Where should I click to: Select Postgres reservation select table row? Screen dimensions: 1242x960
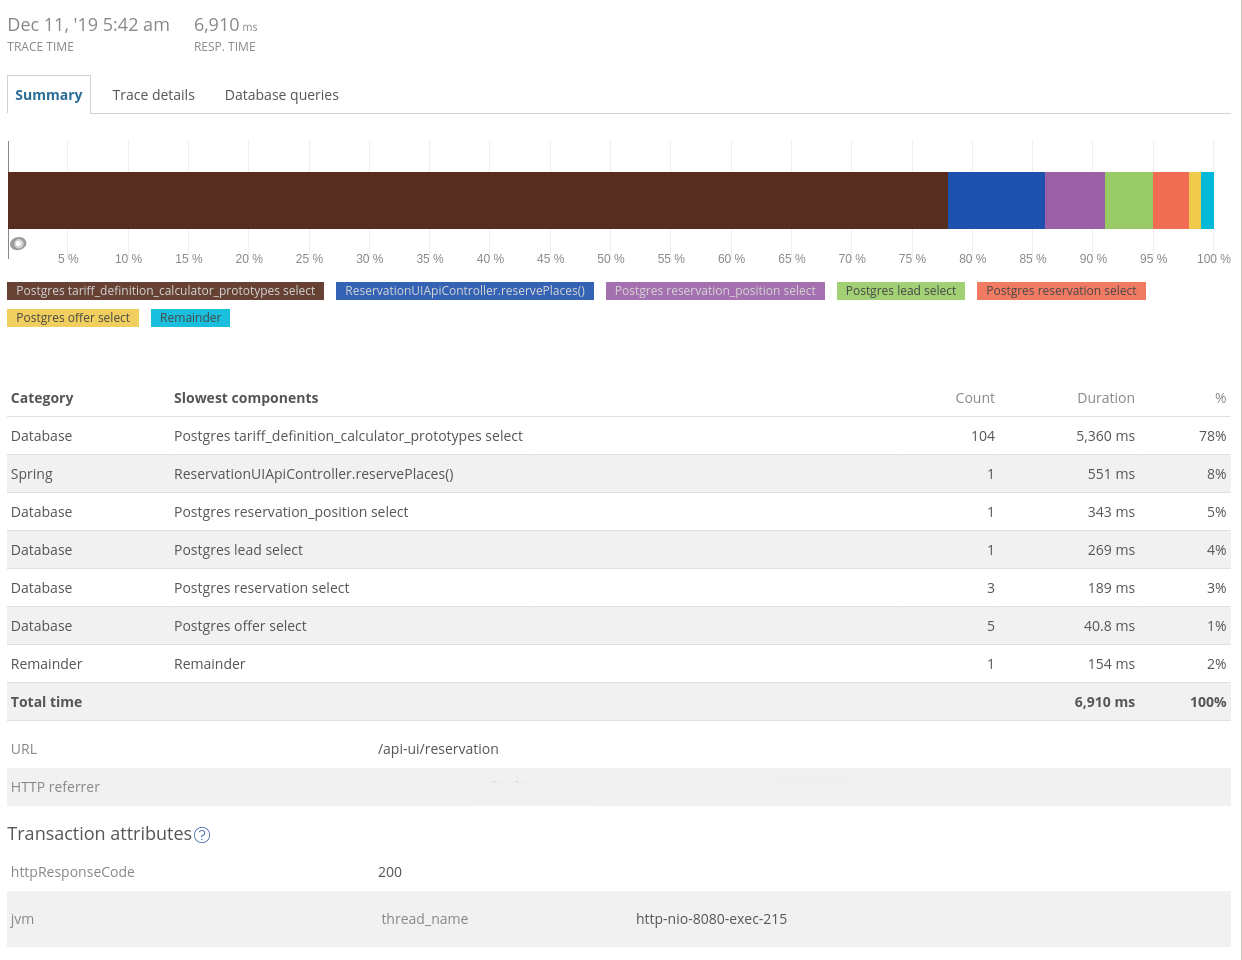619,588
